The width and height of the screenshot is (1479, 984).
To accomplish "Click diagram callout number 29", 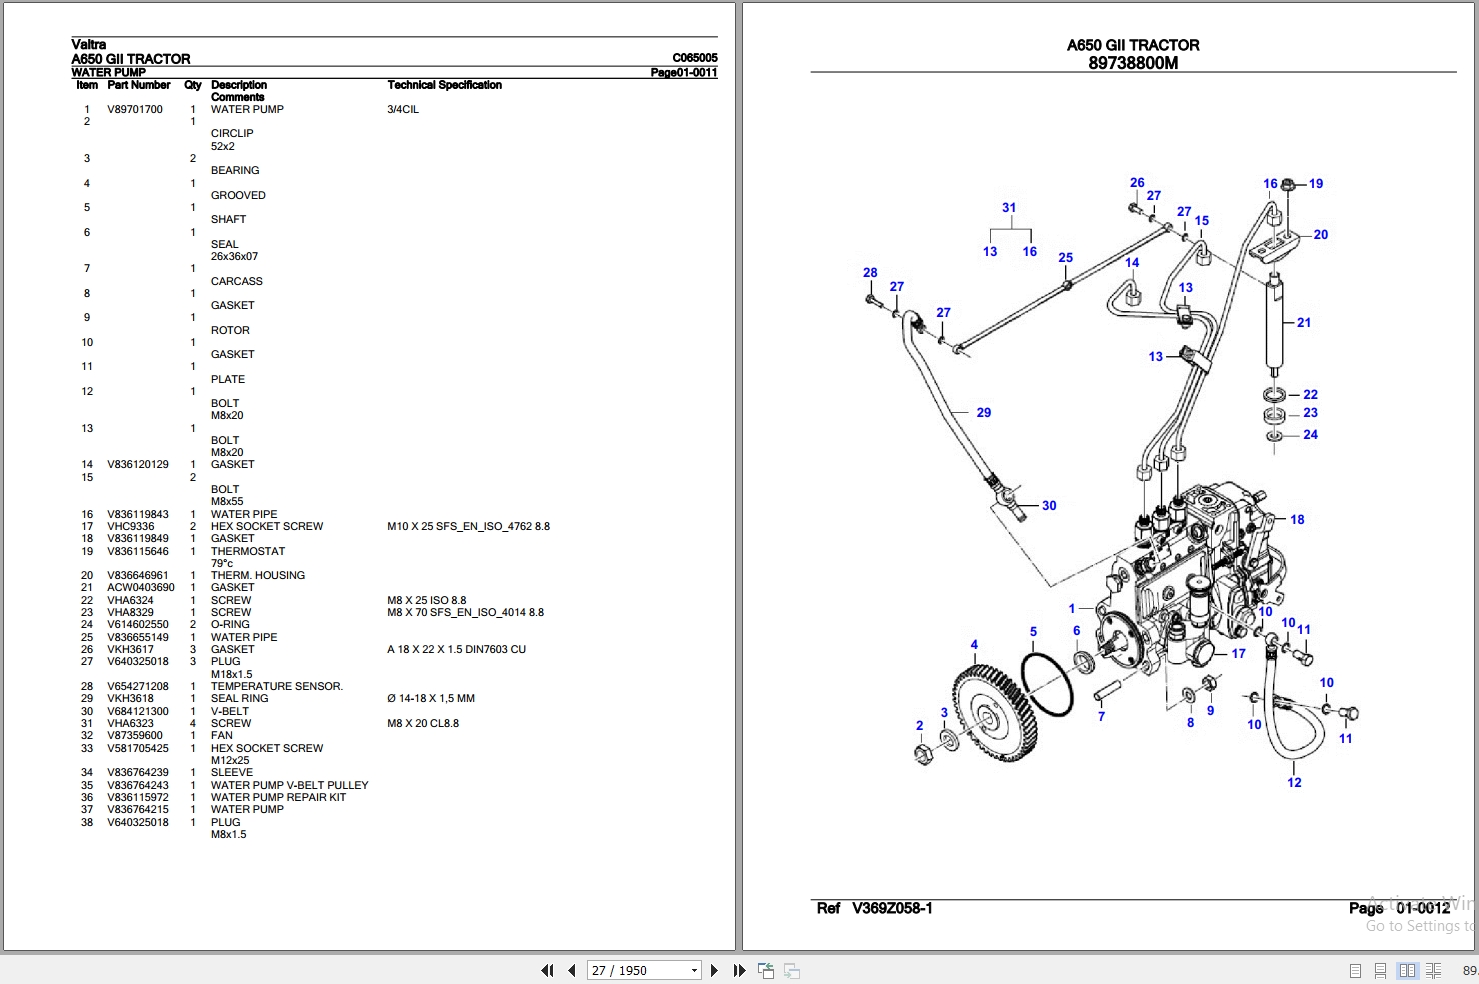I will point(984,412).
